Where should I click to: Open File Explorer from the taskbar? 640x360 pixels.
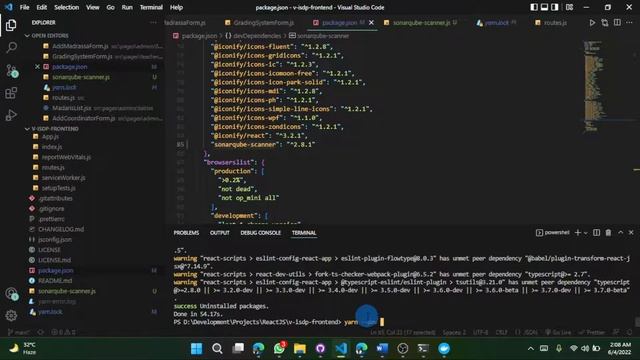(300, 348)
